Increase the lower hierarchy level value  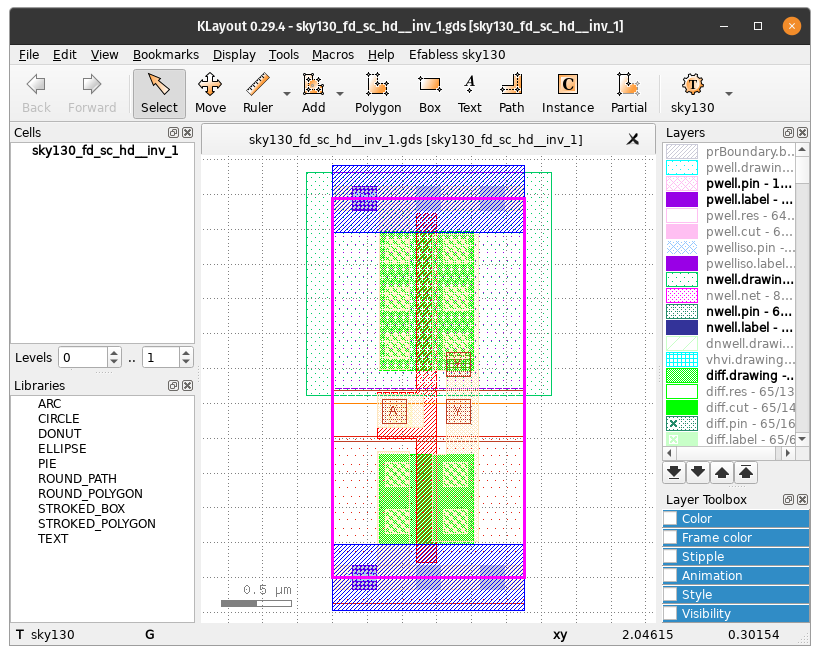click(114, 353)
